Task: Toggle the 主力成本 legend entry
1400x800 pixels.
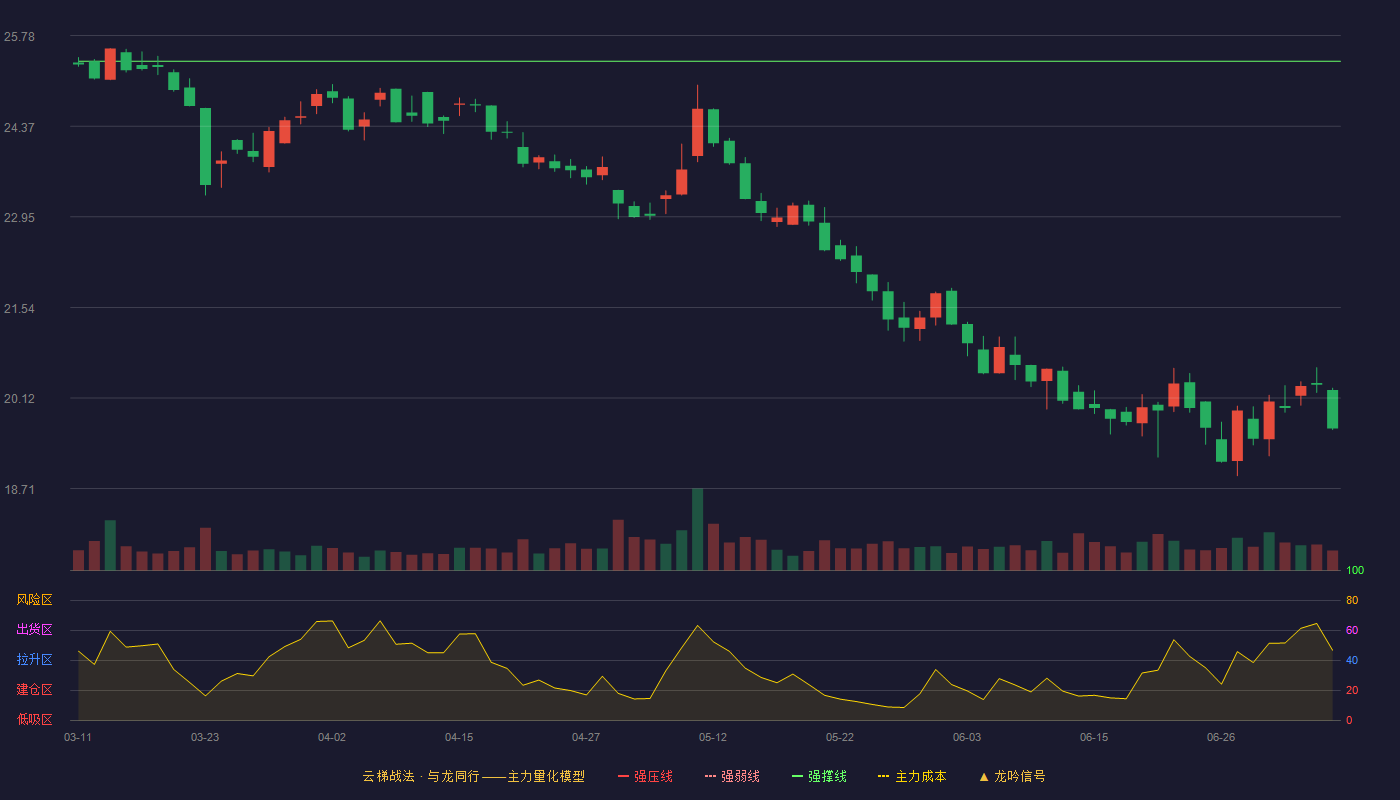Action: pyautogui.click(x=912, y=776)
